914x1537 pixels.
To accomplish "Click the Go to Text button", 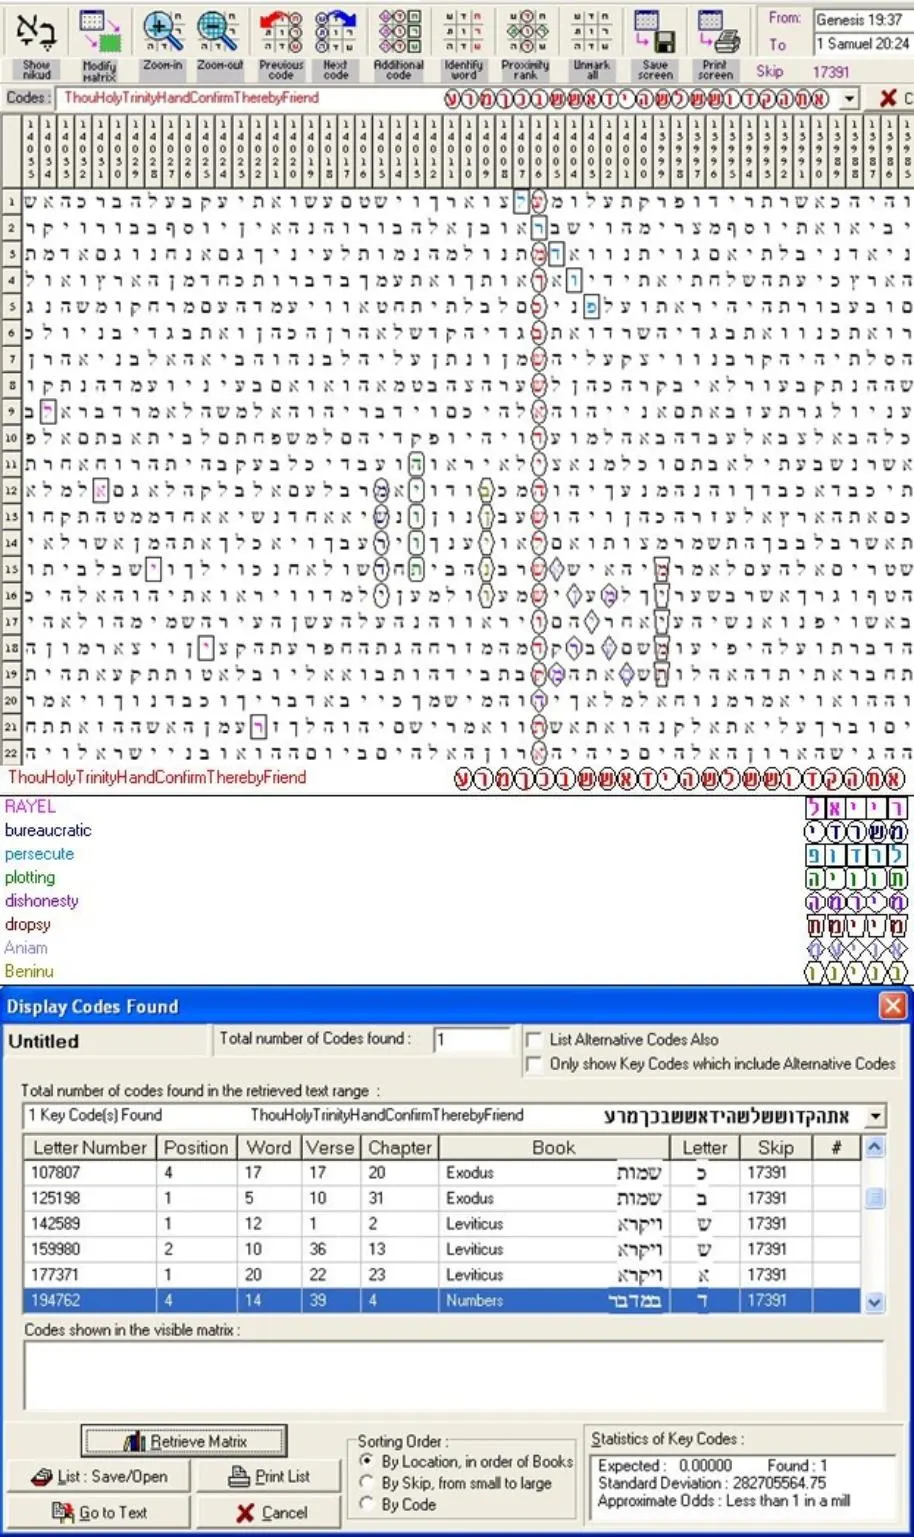I will coord(98,1512).
